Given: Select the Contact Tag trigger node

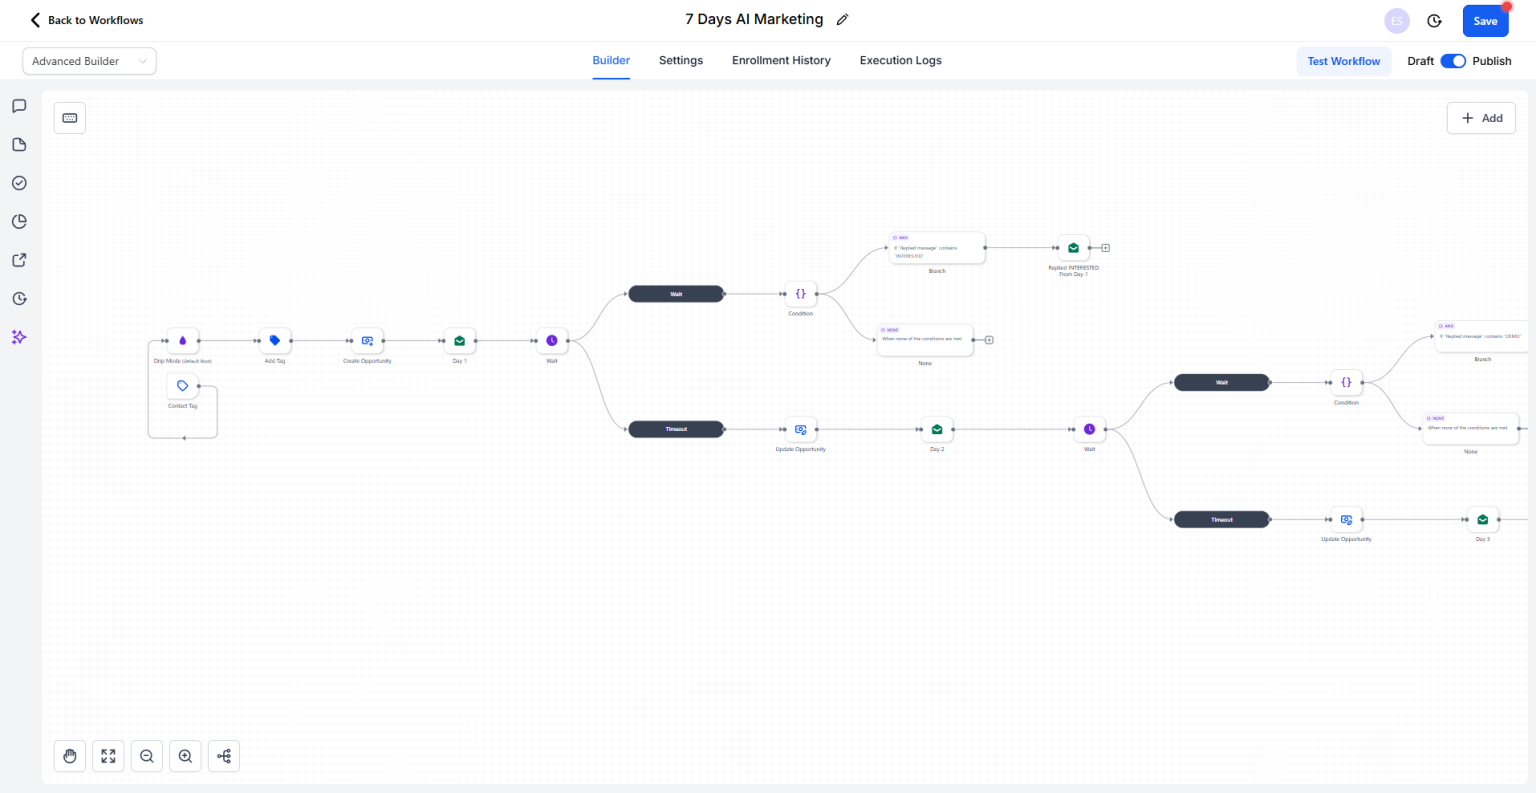Looking at the screenshot, I should pyautogui.click(x=183, y=386).
